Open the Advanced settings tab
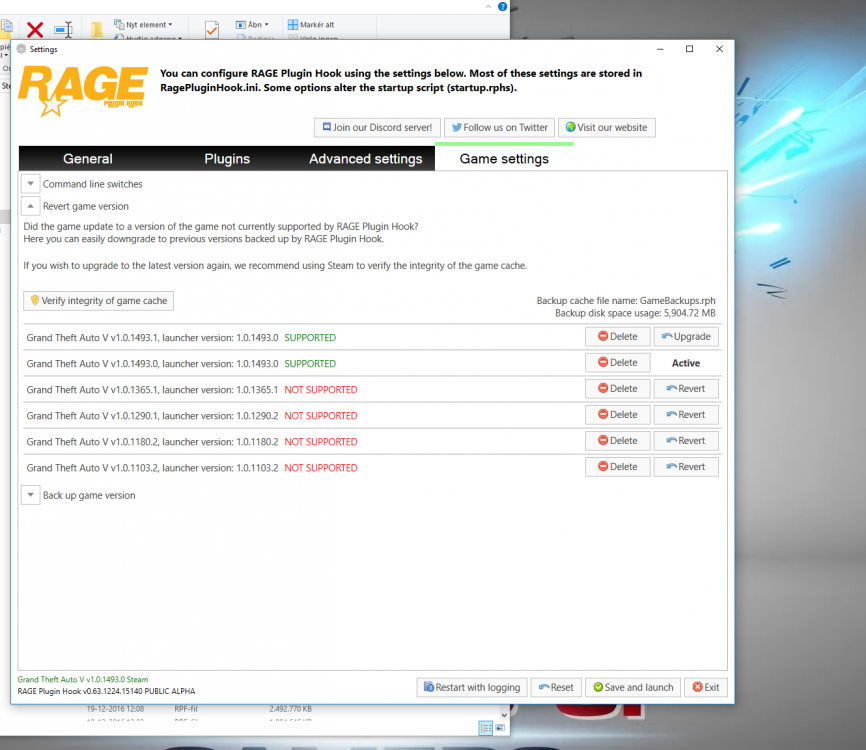866x750 pixels. pos(366,159)
